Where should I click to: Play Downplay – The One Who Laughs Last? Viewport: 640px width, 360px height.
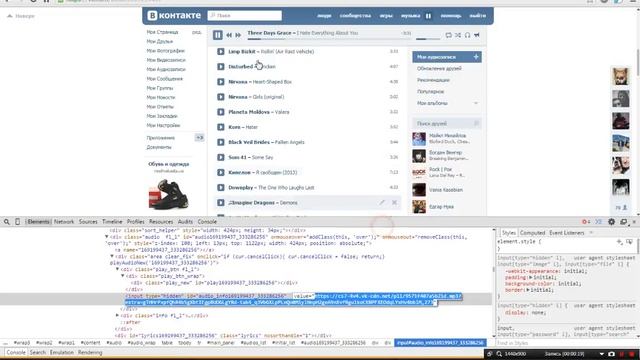coord(221,187)
